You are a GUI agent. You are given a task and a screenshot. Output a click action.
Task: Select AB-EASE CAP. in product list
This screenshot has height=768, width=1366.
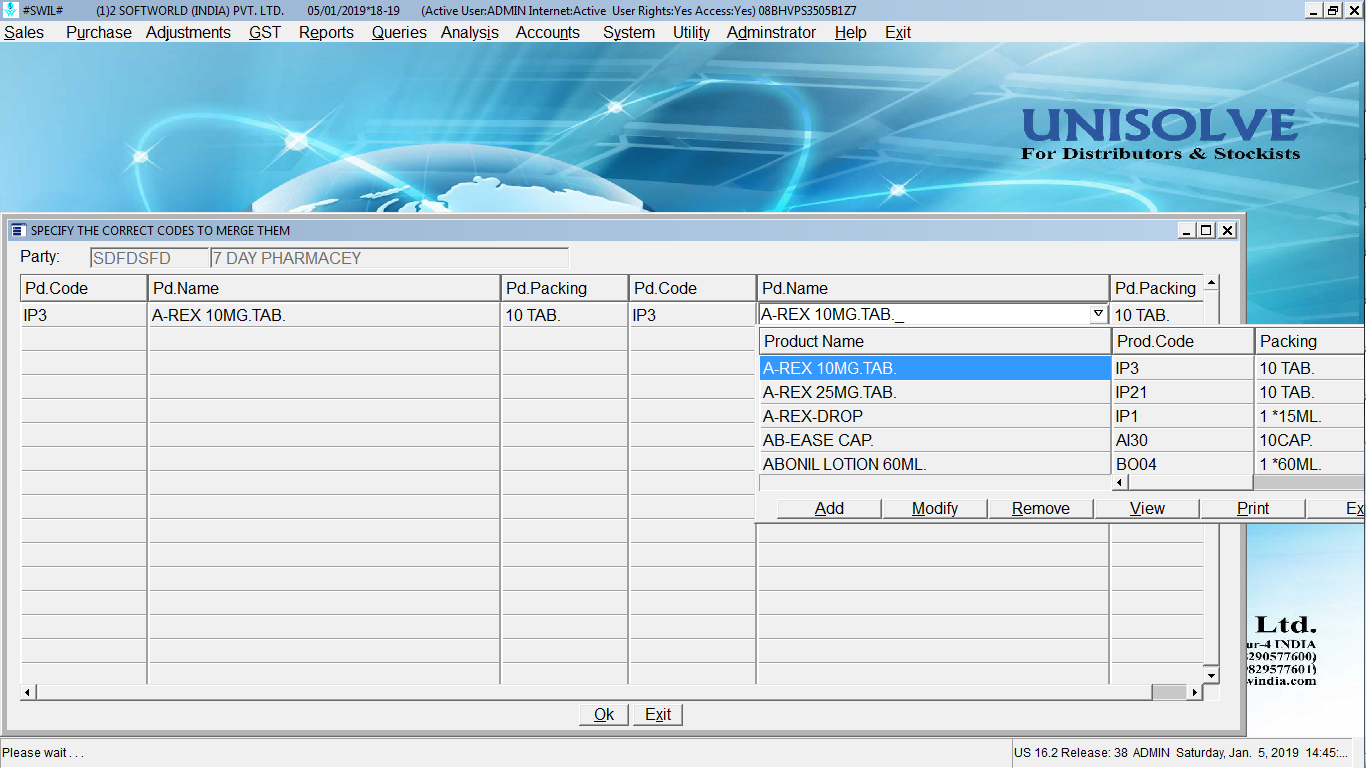[935, 440]
